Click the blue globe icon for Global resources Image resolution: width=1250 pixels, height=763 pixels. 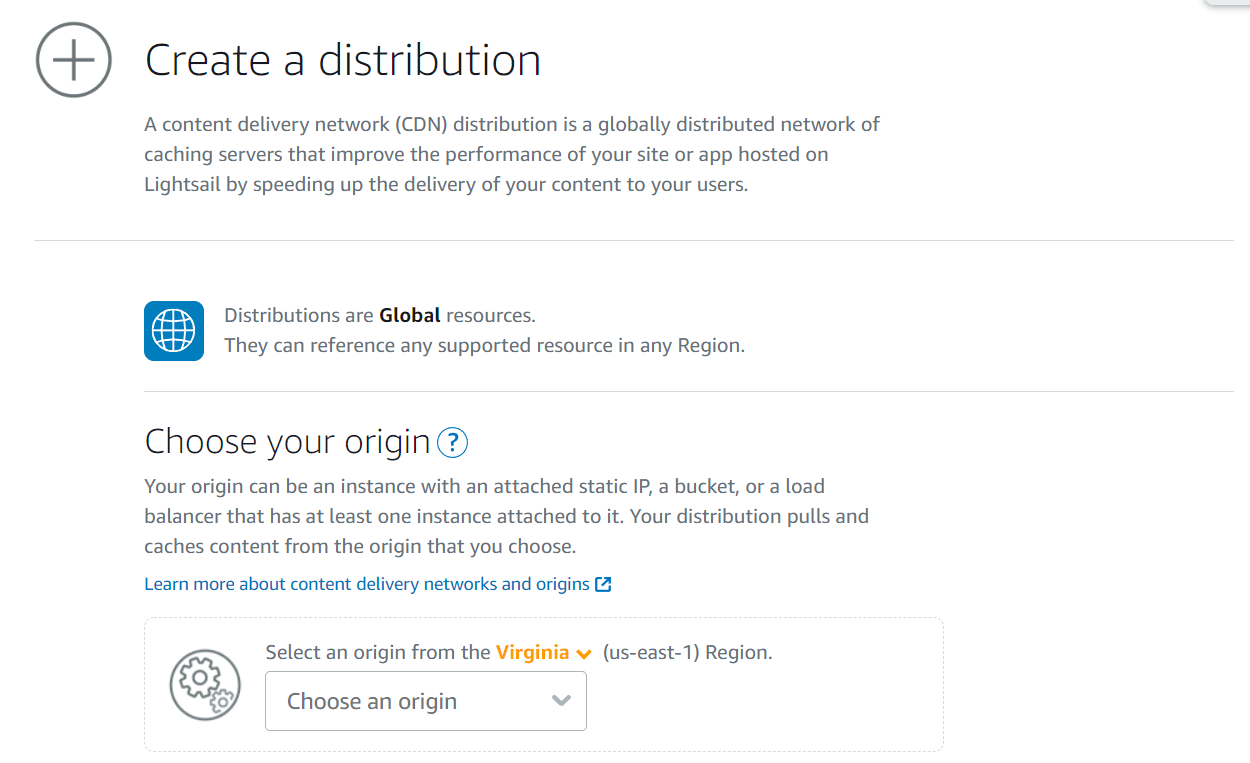coord(173,329)
